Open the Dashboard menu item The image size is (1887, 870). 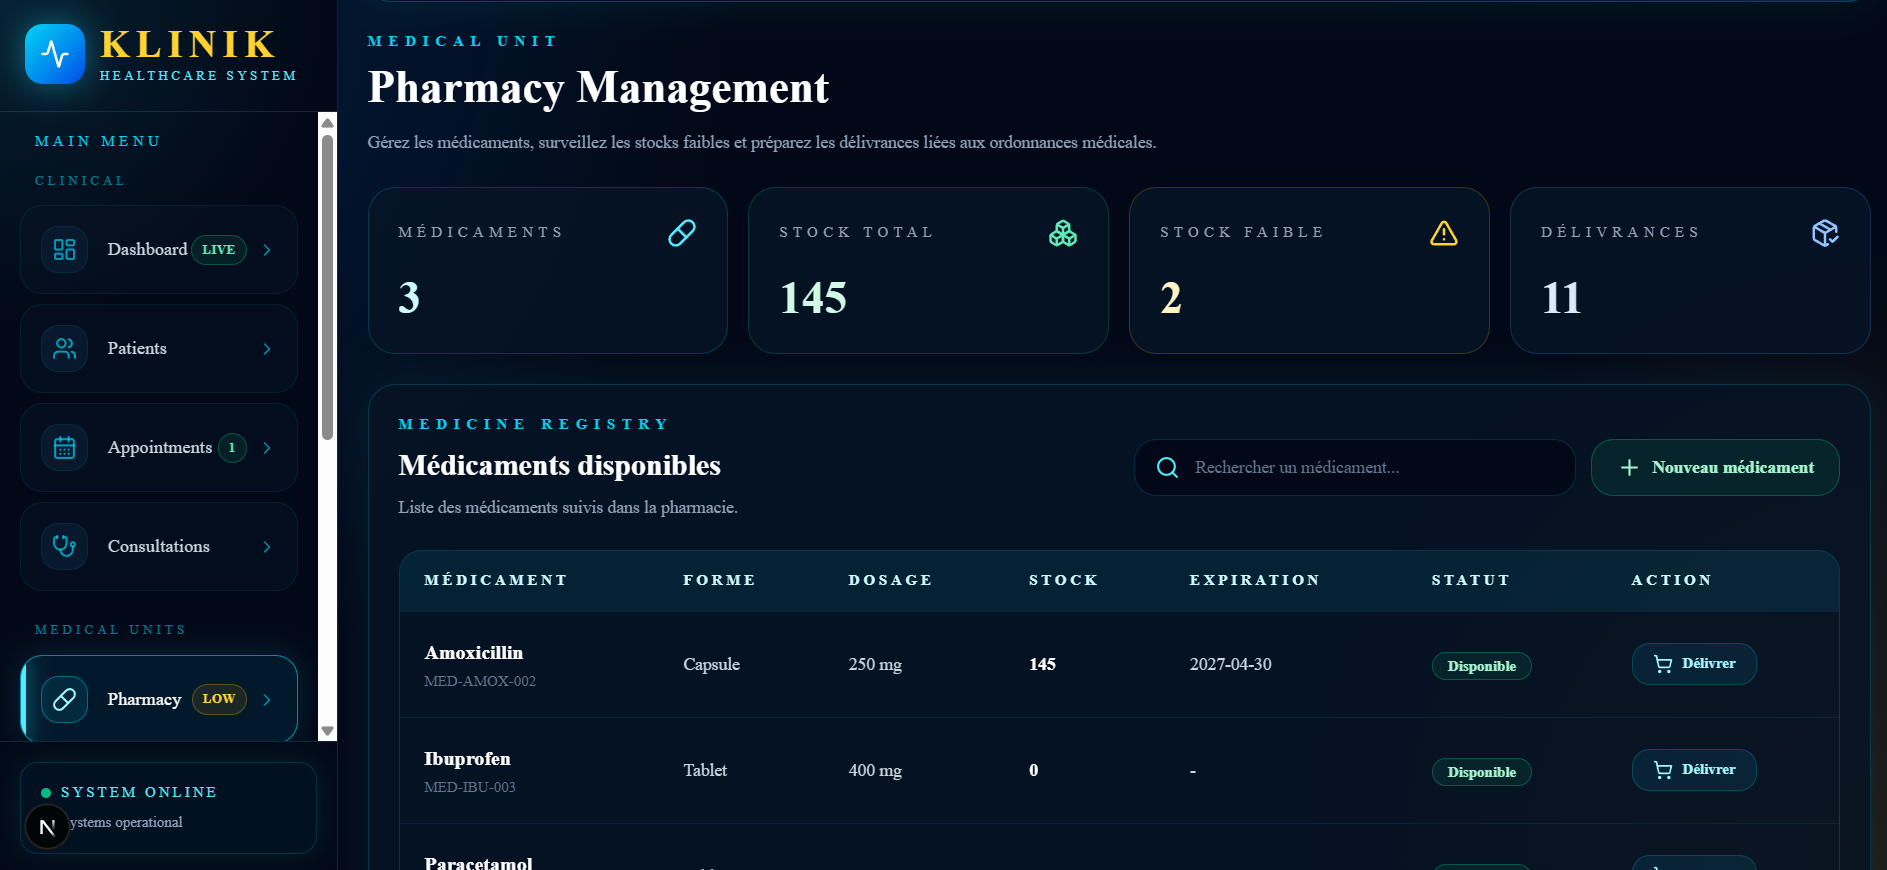(x=159, y=249)
